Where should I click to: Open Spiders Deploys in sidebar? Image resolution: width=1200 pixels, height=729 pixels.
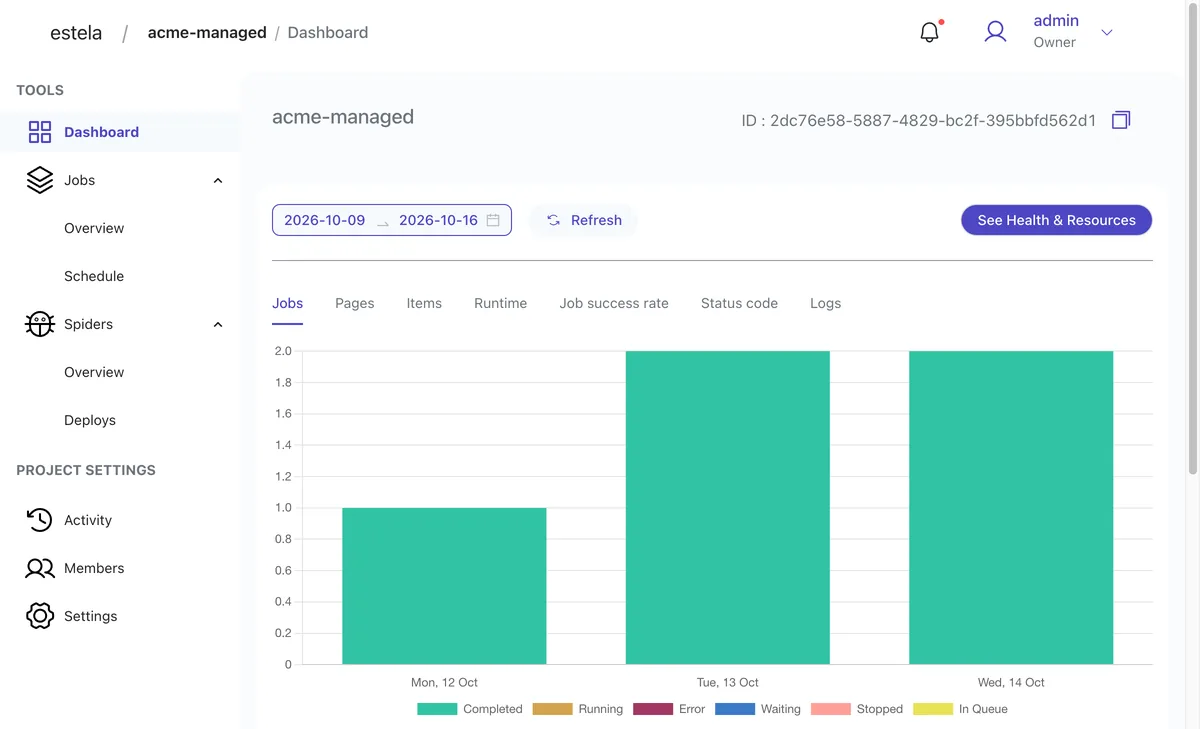click(90, 420)
